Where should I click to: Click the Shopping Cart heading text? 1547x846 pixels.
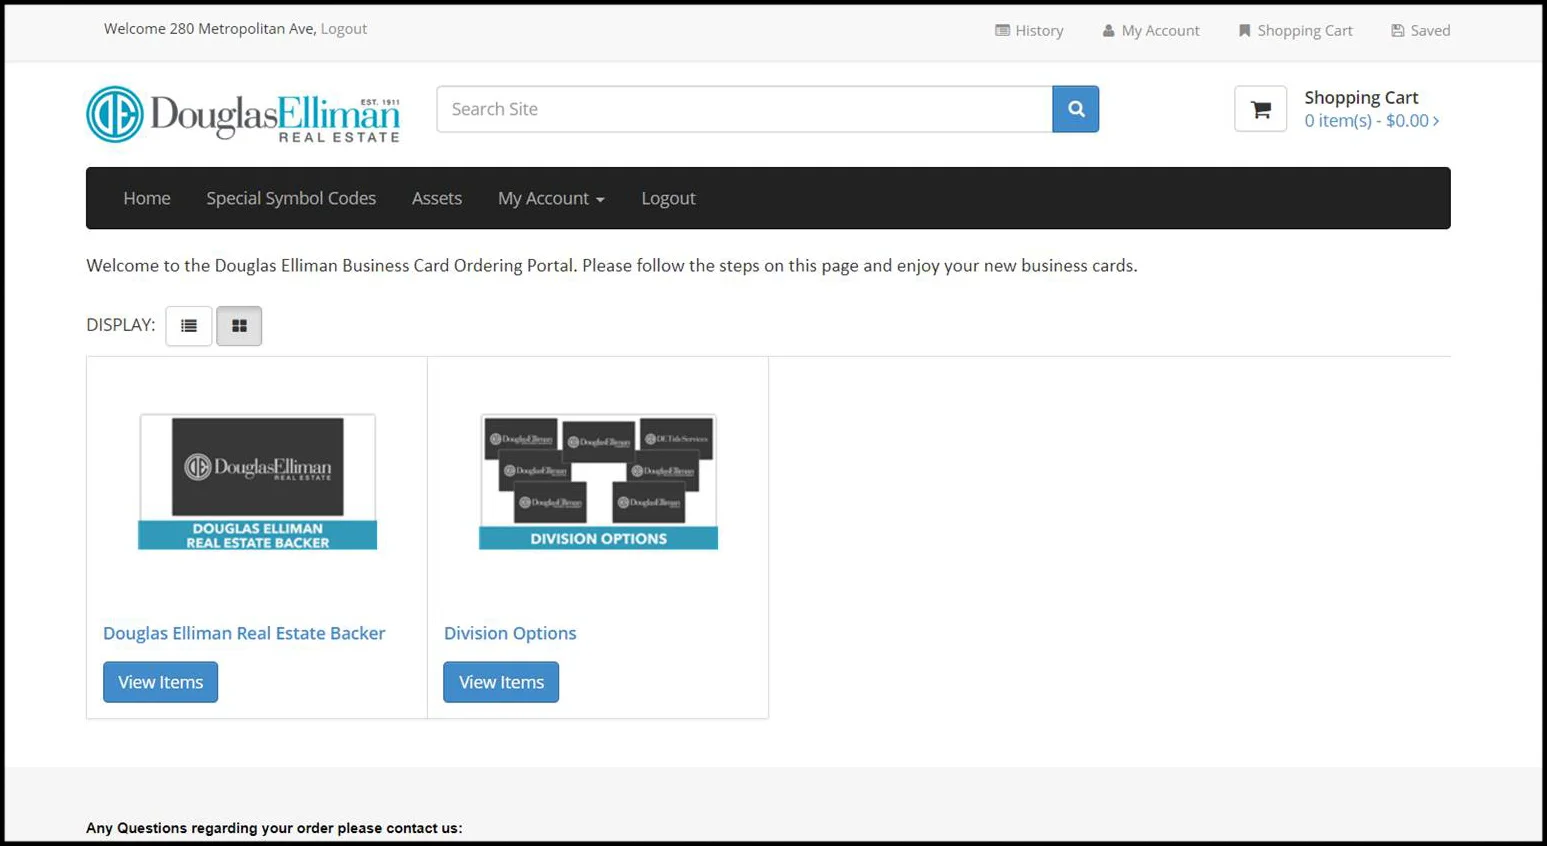tap(1361, 97)
